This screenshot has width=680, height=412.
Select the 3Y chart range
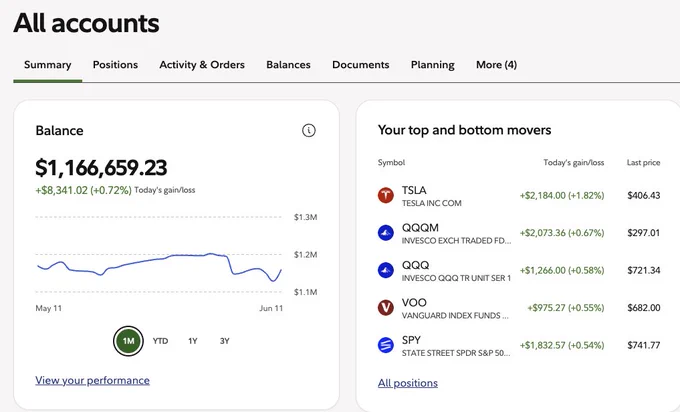(224, 341)
